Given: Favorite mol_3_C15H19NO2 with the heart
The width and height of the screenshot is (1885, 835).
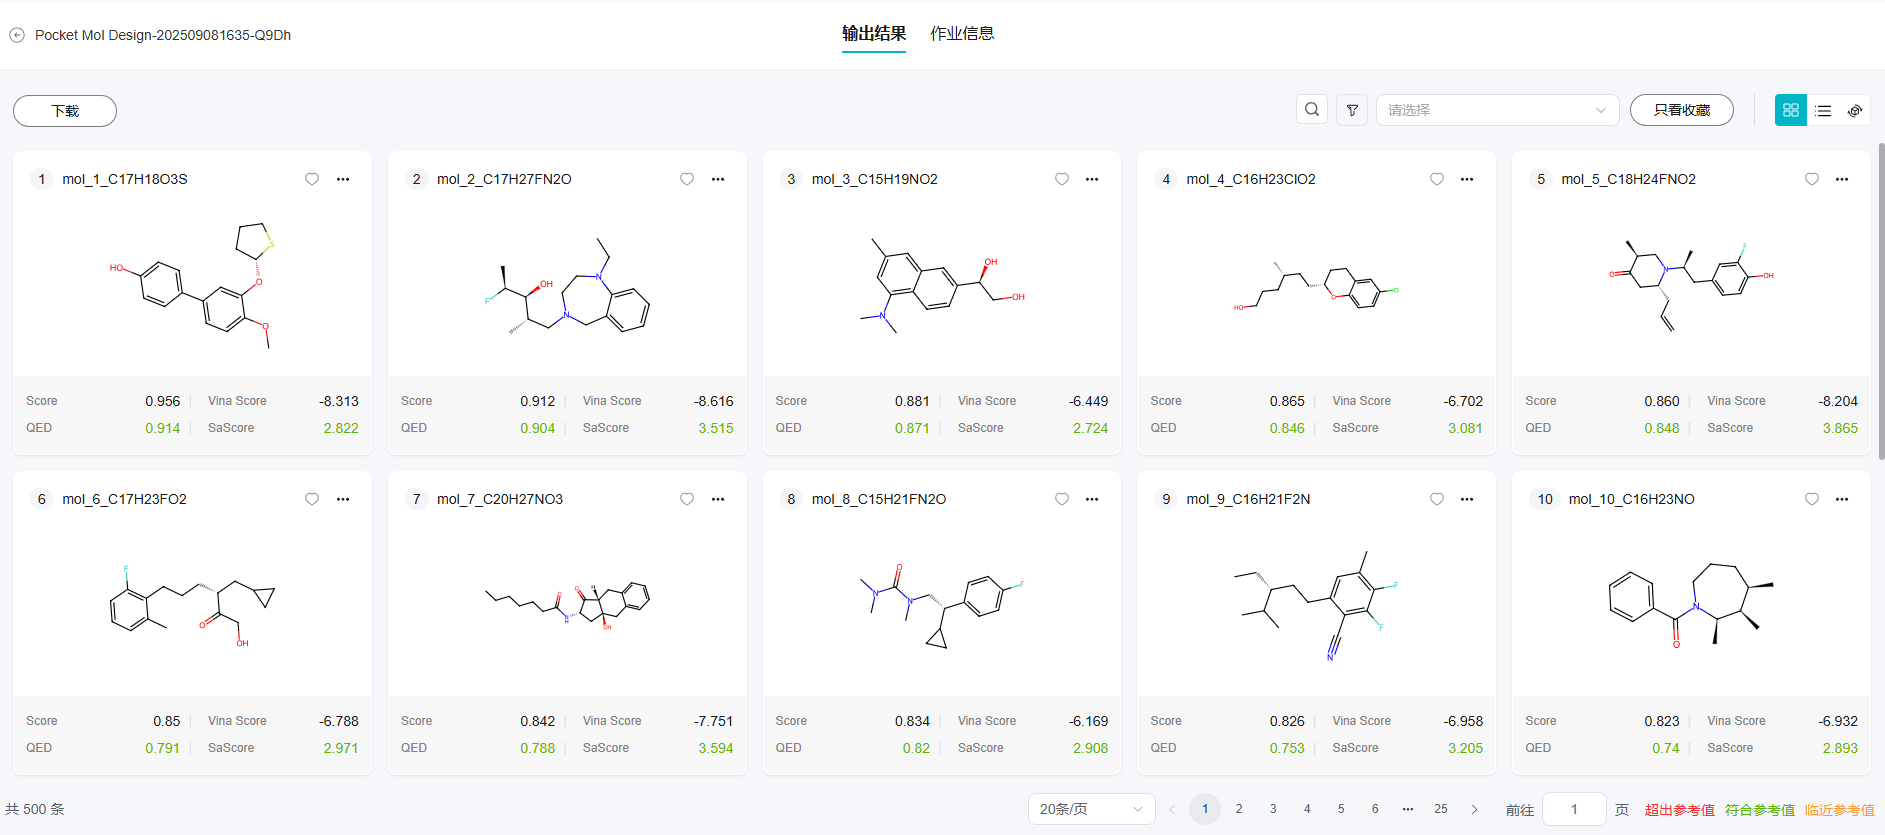Looking at the screenshot, I should [x=1062, y=179].
